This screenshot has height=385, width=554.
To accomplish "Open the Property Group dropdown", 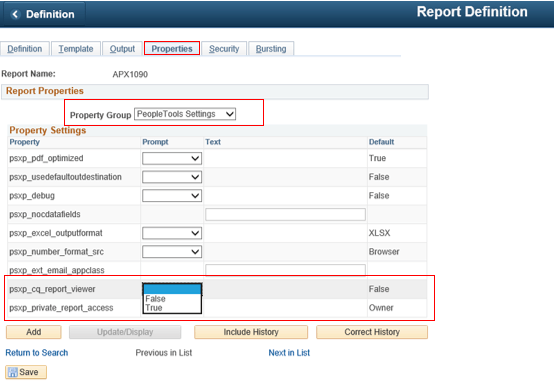I will pyautogui.click(x=185, y=114).
